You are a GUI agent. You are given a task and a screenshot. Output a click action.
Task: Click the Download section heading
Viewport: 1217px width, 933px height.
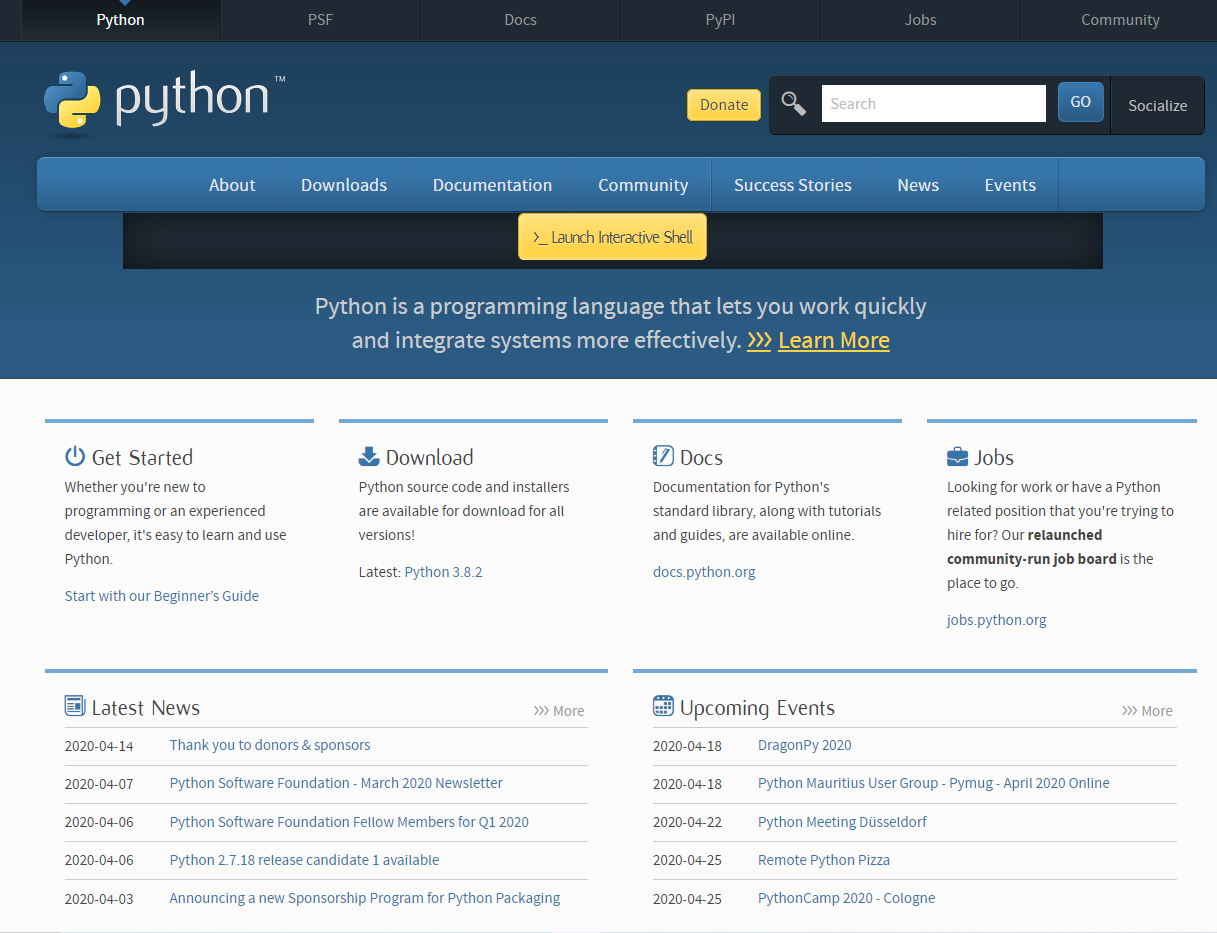click(x=430, y=457)
